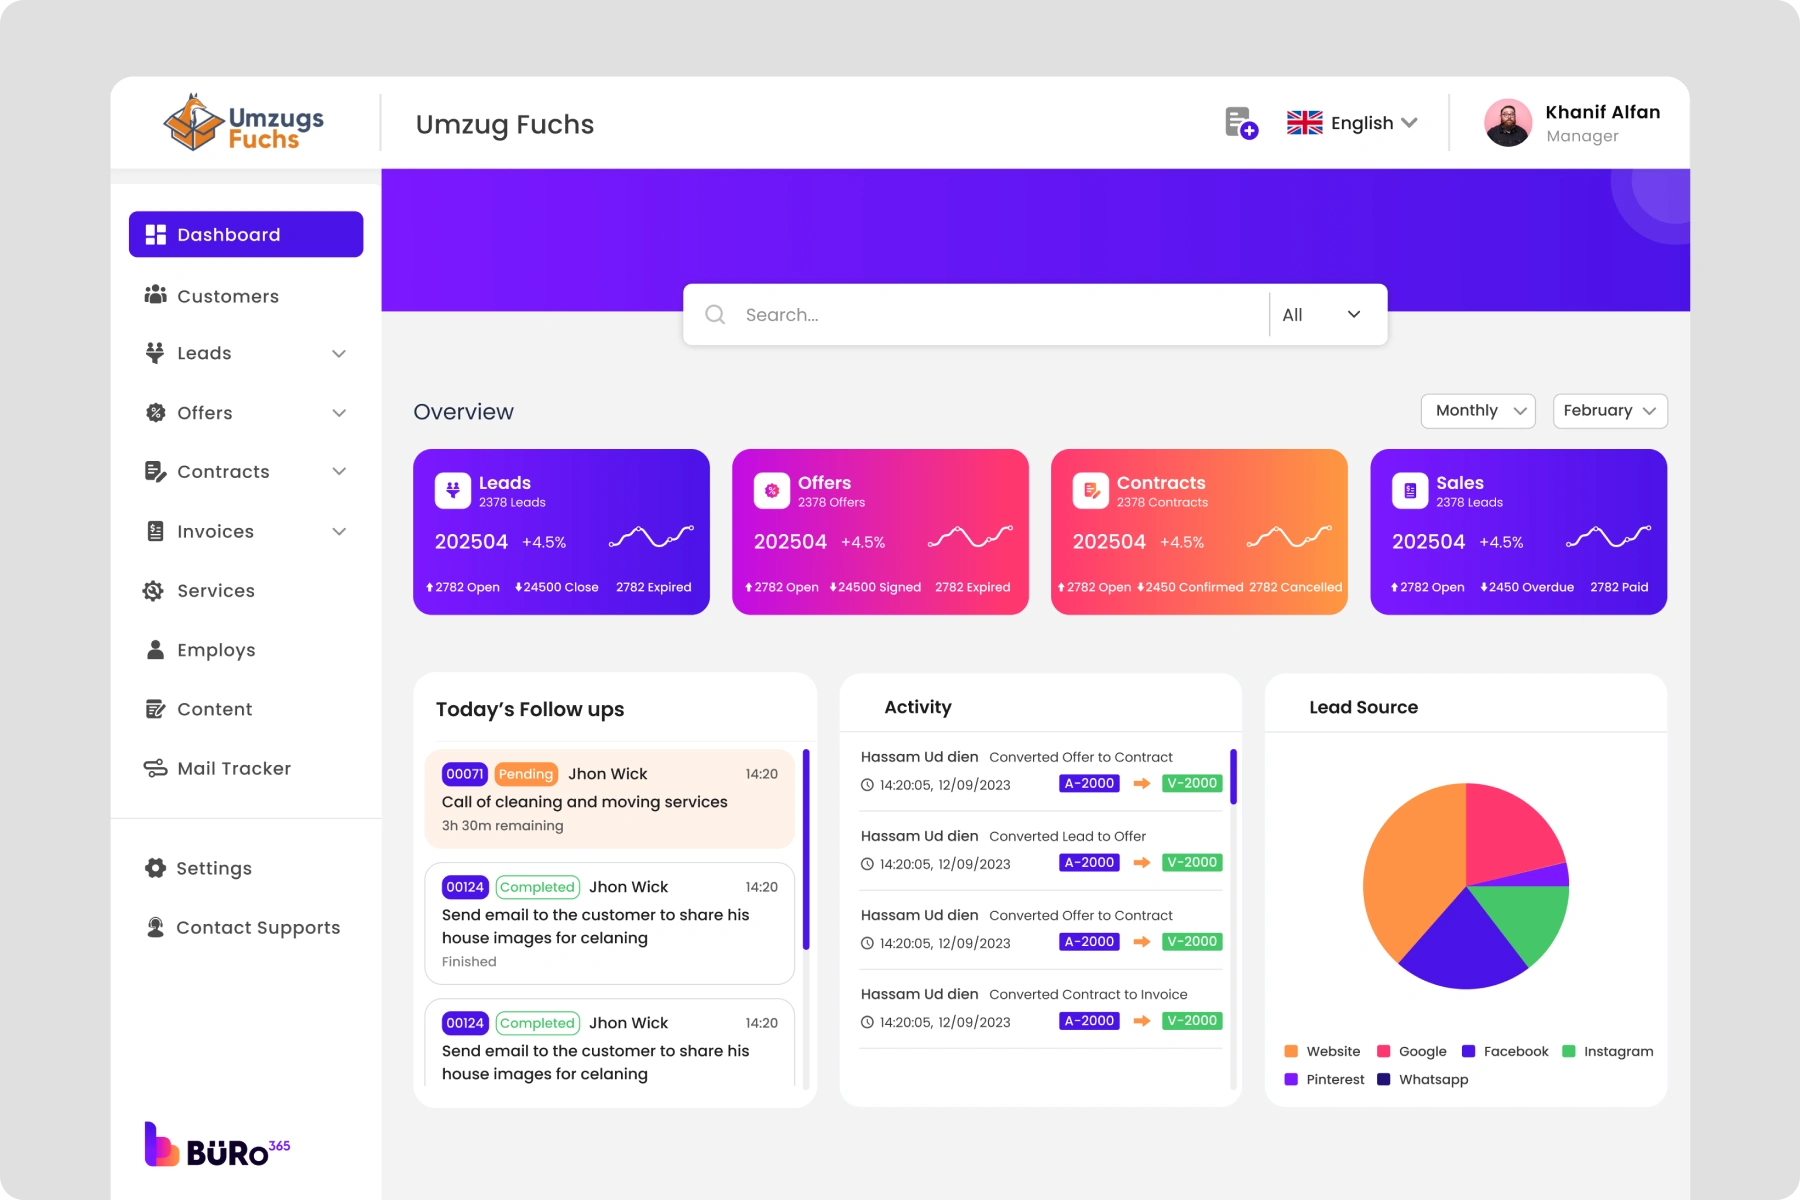The width and height of the screenshot is (1800, 1200).
Task: Click Khanif Alfan's profile avatar
Action: pyautogui.click(x=1508, y=123)
